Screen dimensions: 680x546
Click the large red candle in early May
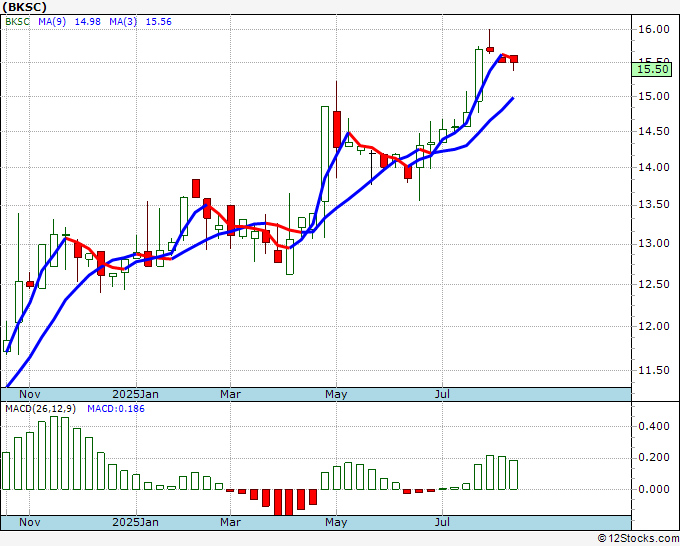(337, 129)
